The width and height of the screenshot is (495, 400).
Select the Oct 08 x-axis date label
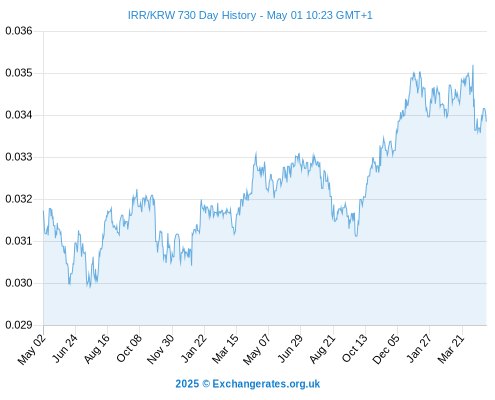click(x=129, y=348)
